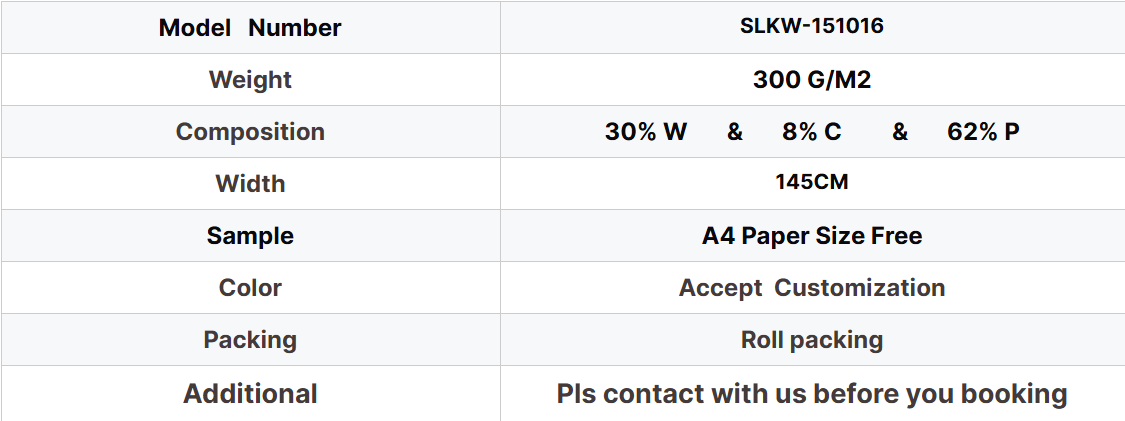Click the second ampersand in Composition row
Screen dimensions: 1125x421
pos(900,131)
